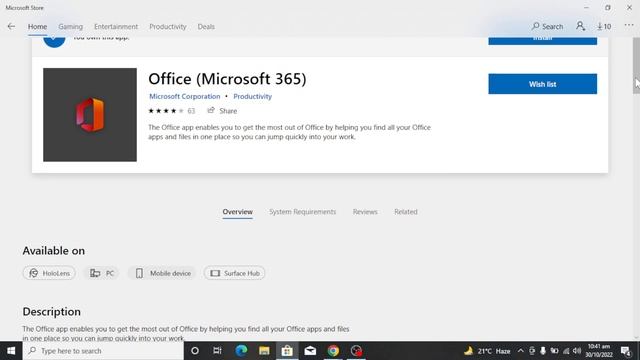Click Microsoft Store taskbar icon

[x=287, y=351]
